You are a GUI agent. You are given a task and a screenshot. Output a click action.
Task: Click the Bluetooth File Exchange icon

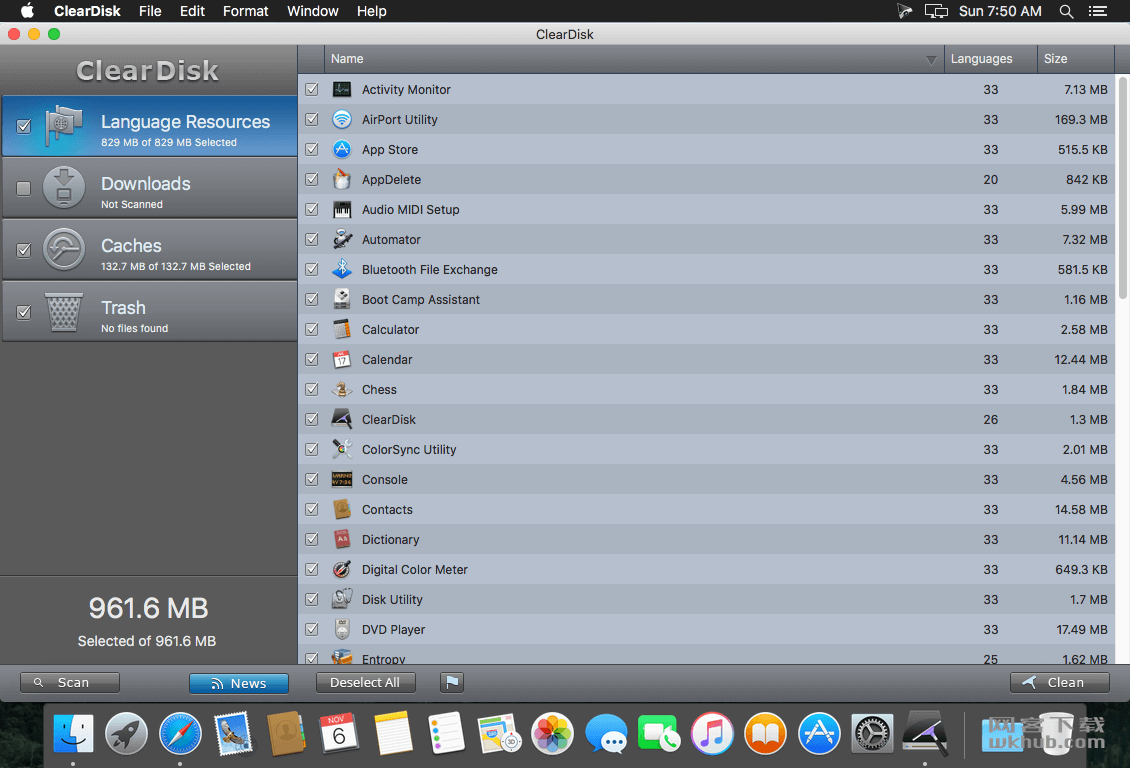tap(342, 269)
